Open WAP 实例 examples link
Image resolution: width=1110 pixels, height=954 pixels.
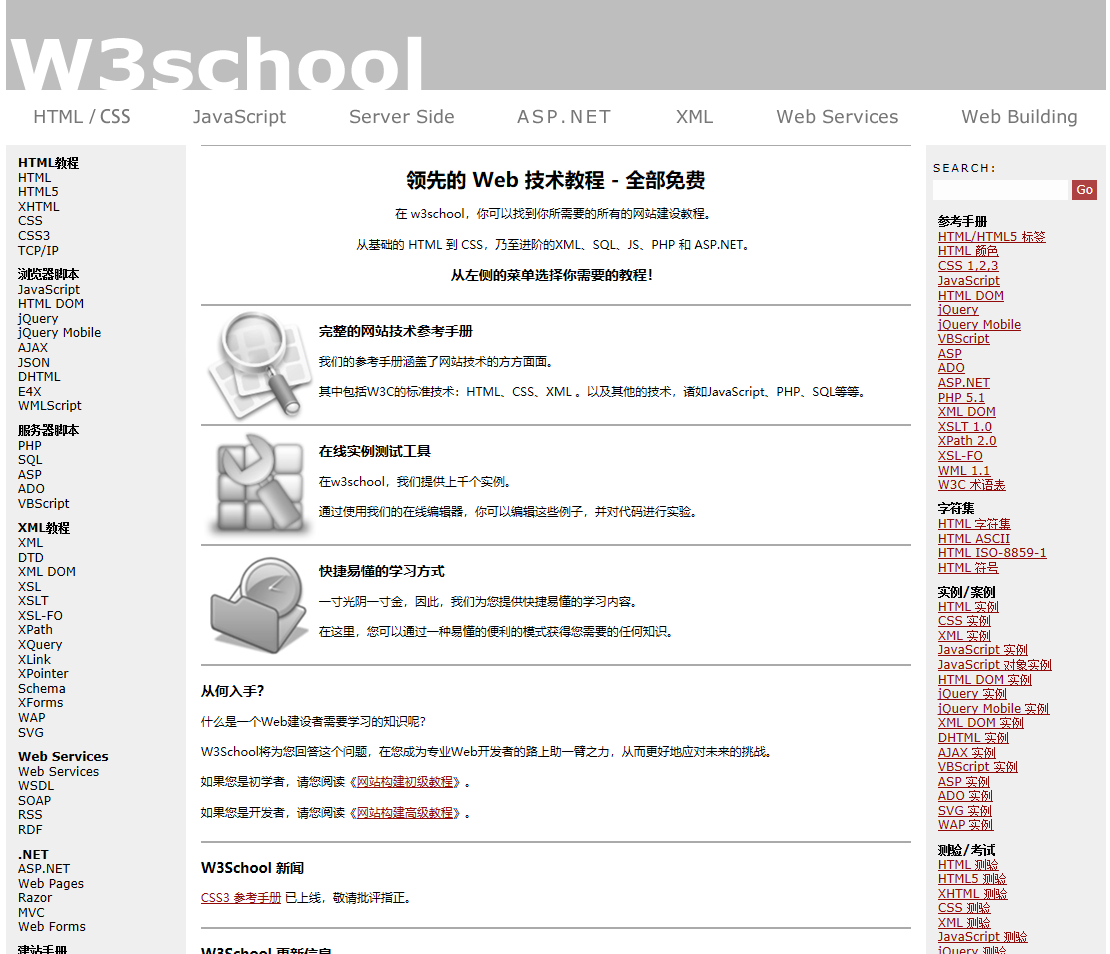pyautogui.click(x=965, y=825)
